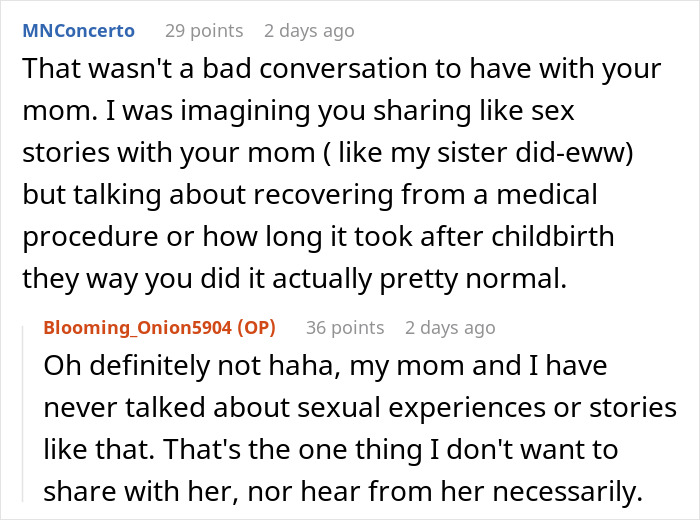Click the word "procedure" in the first comment
The height and width of the screenshot is (520, 700).
pos(90,237)
